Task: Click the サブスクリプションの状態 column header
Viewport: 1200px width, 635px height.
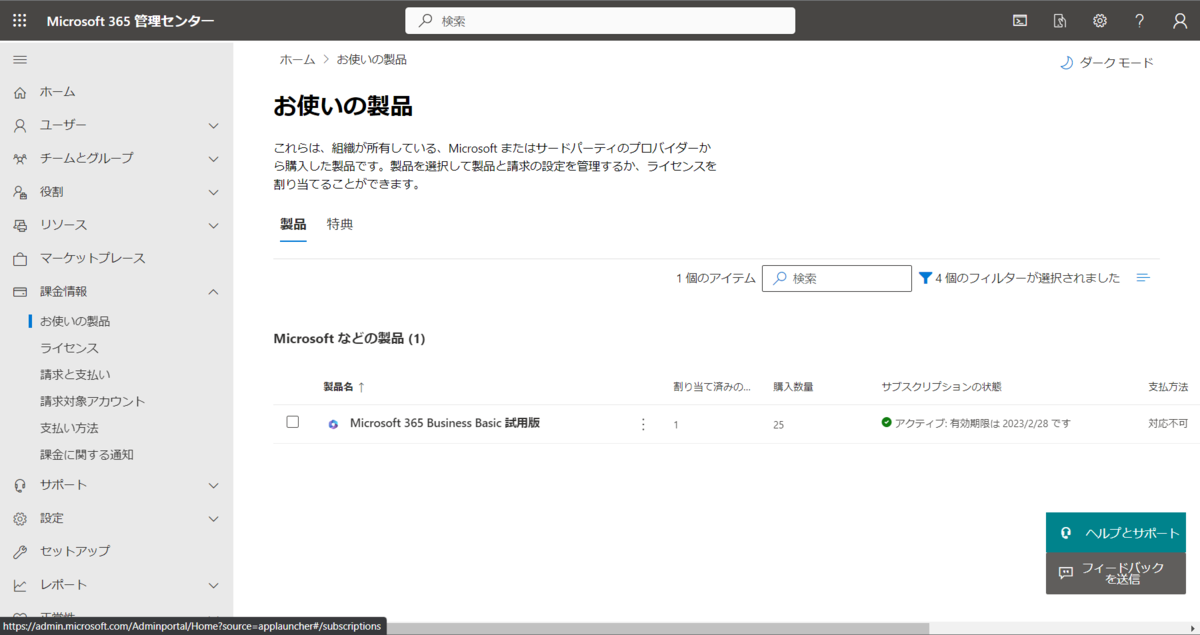Action: click(941, 387)
